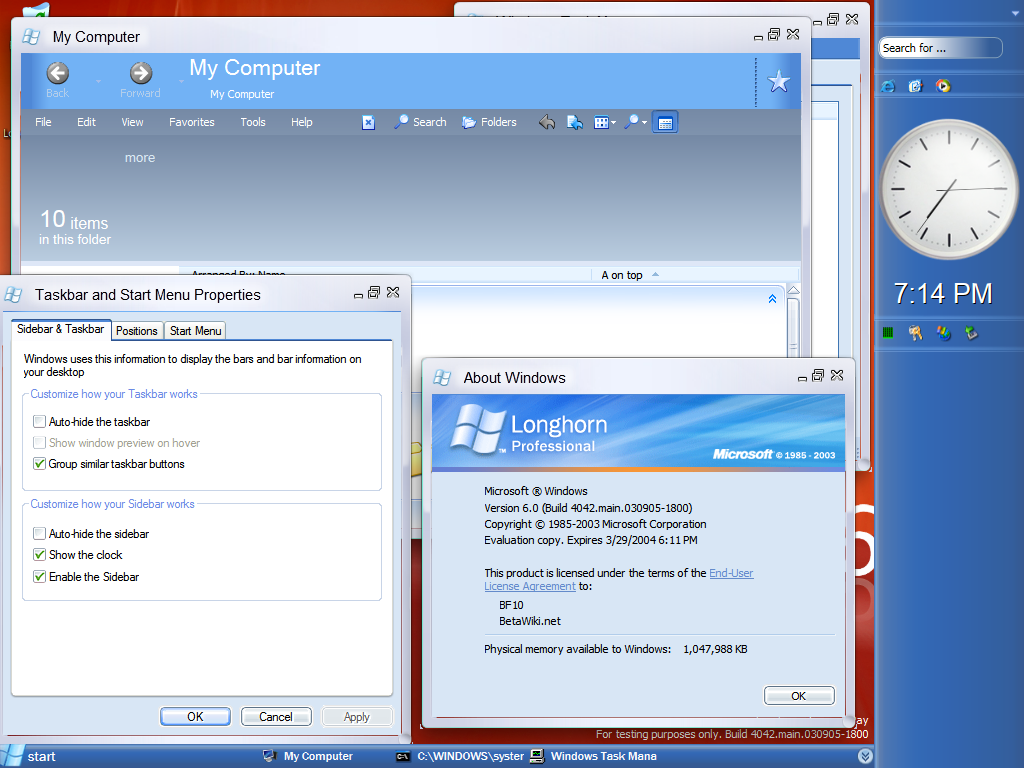The width and height of the screenshot is (1024, 768).
Task: Click the My Computer window title icon
Action: coord(31,37)
